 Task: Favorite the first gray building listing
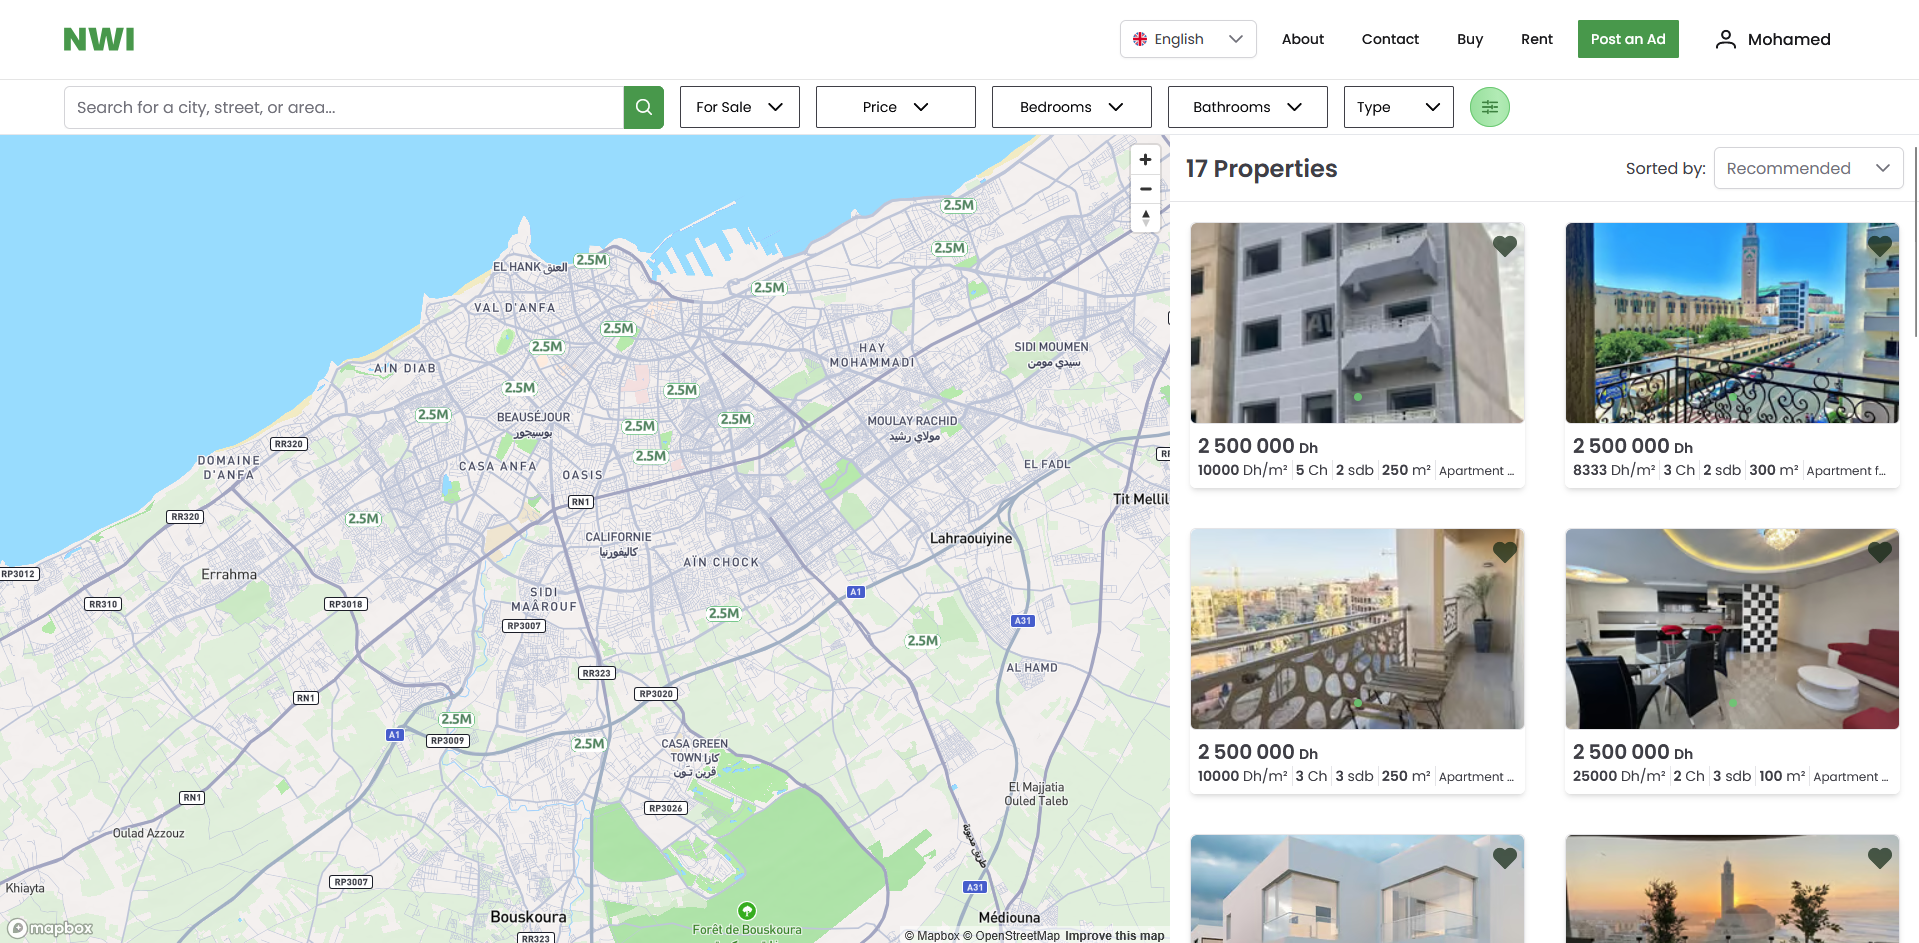[1504, 245]
